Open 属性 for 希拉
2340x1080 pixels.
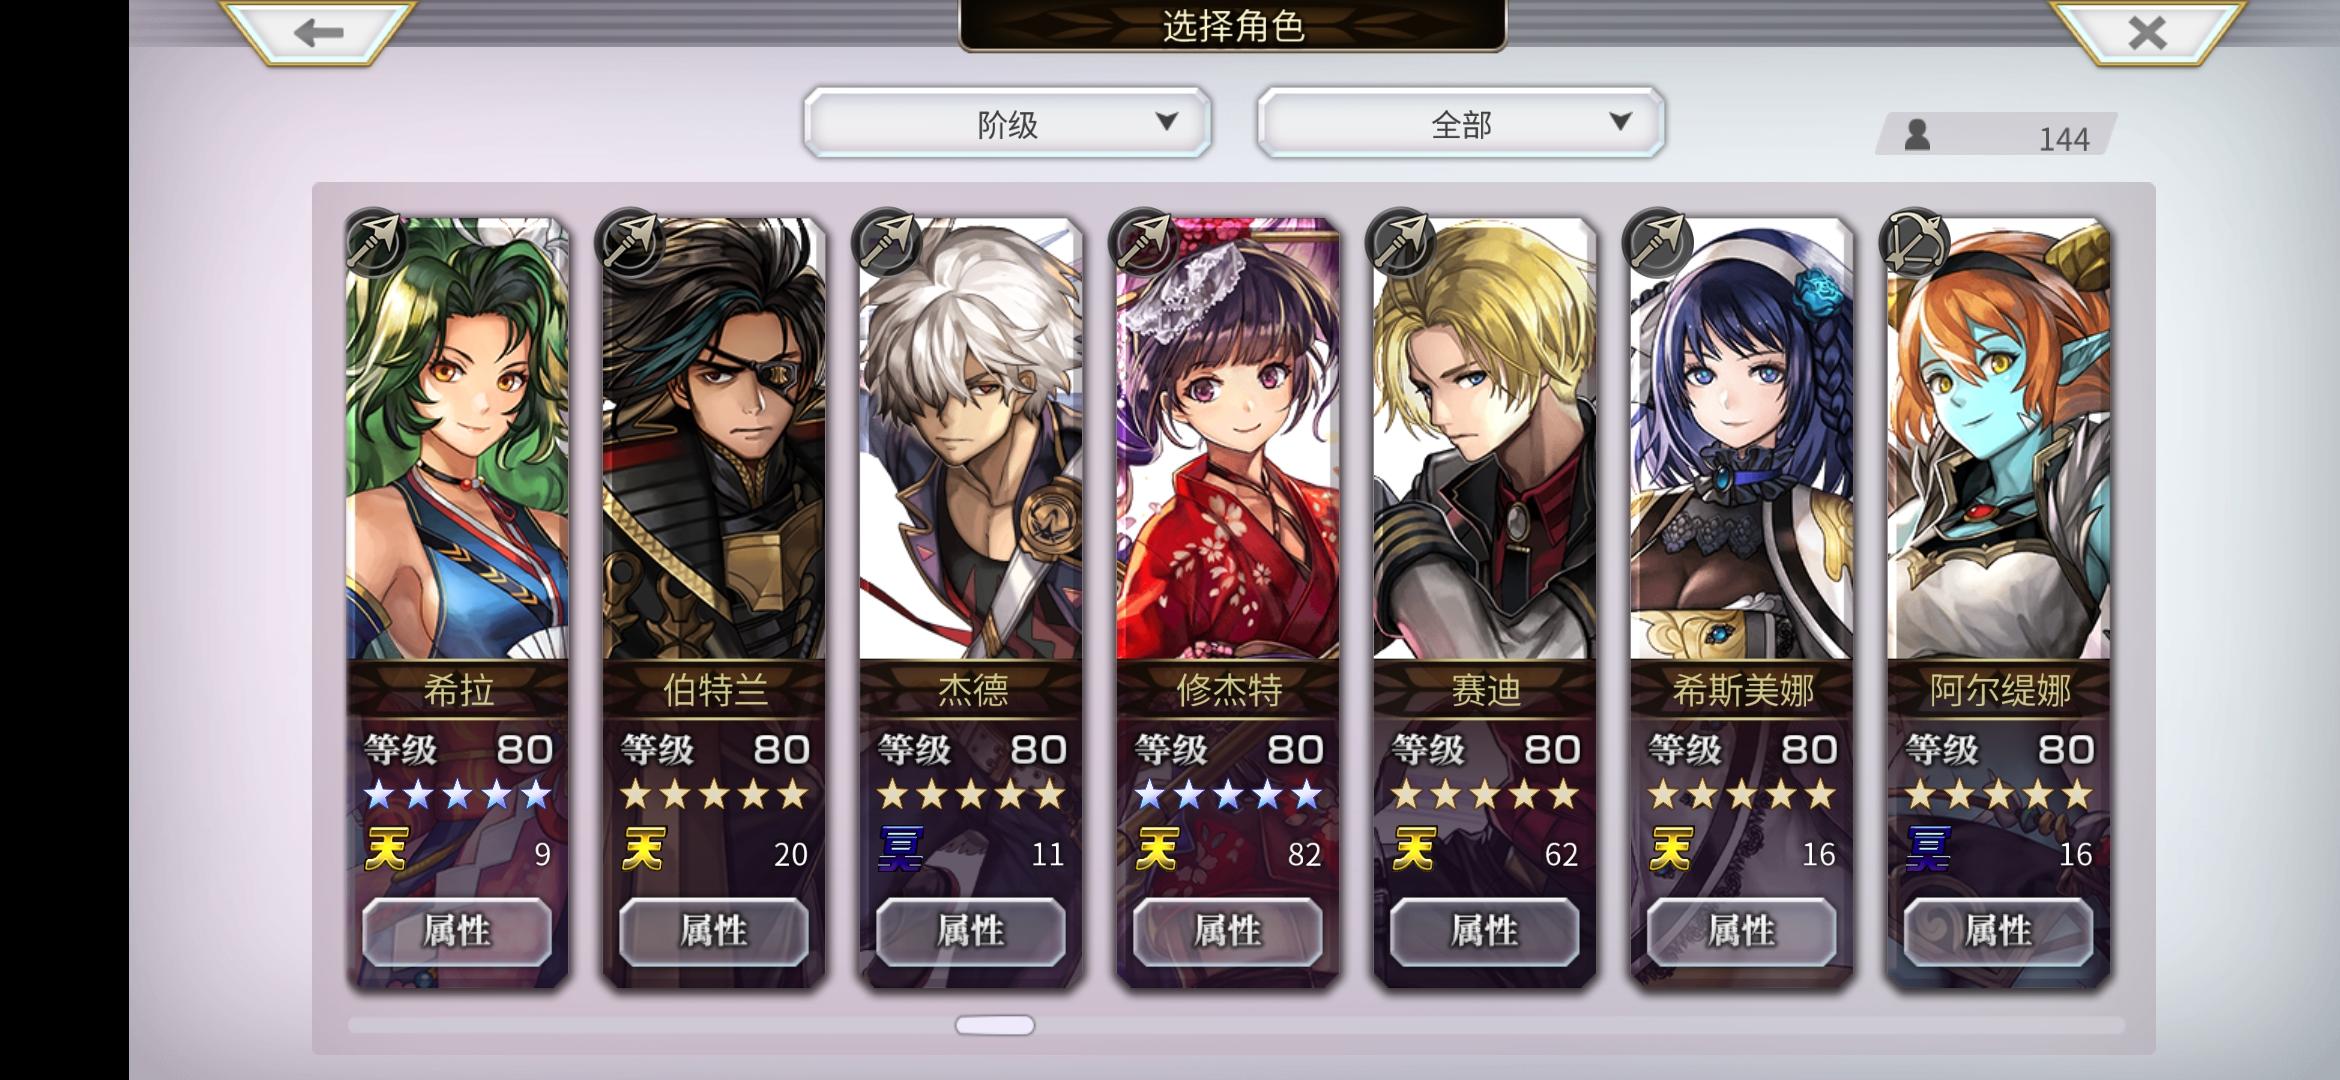[x=457, y=932]
